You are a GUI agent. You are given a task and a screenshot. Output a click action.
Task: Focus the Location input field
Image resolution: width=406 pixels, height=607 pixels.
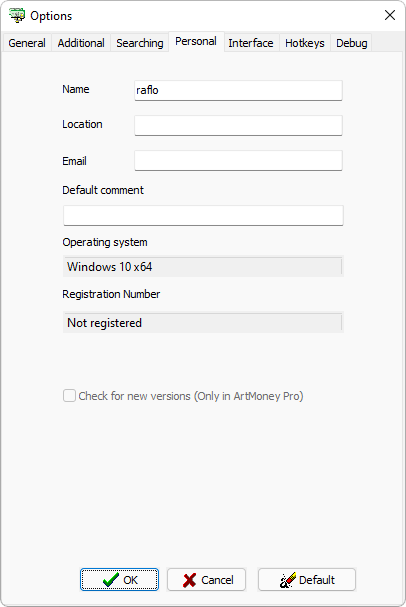(238, 125)
